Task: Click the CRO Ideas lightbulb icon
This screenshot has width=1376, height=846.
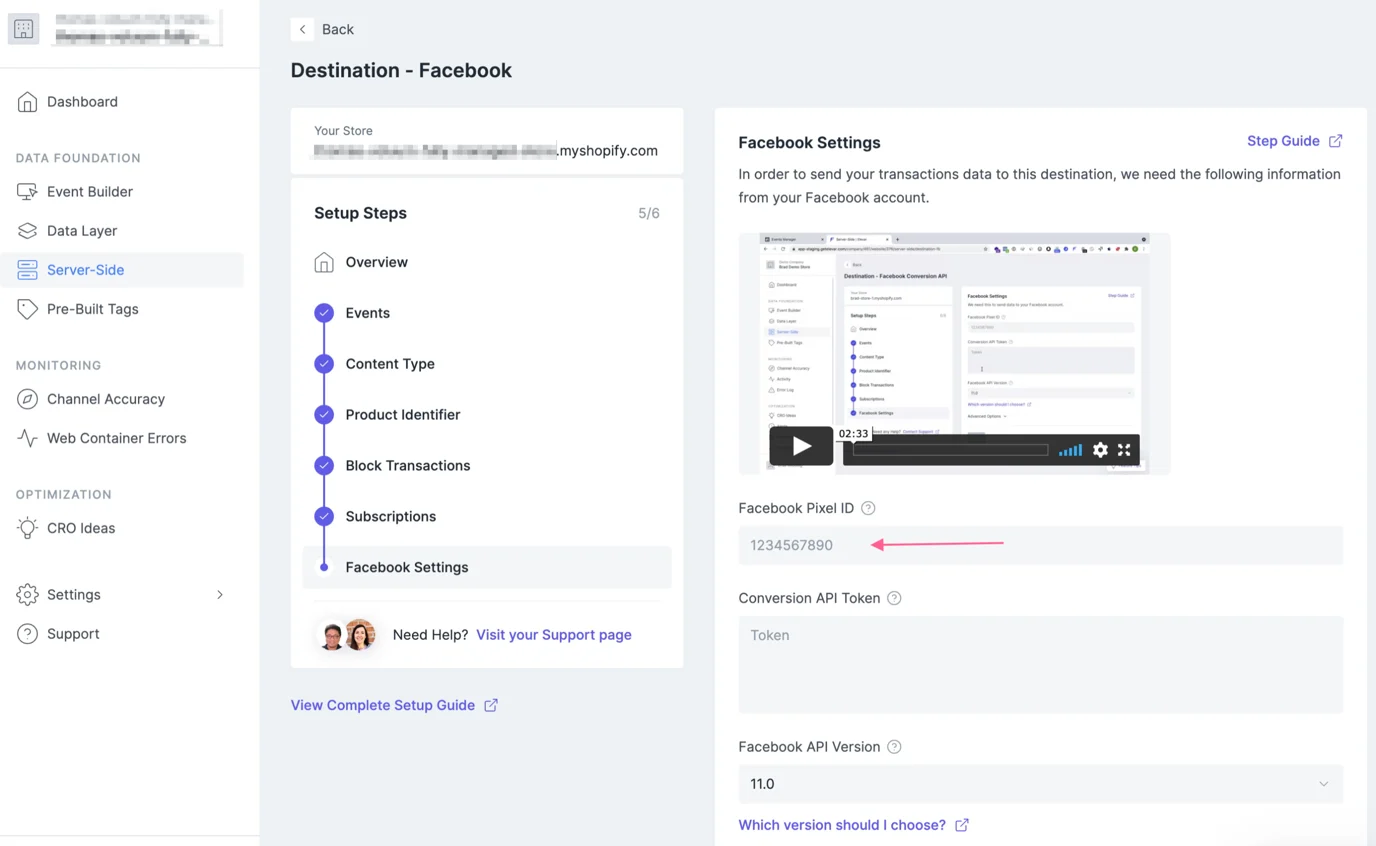Action: (27, 528)
